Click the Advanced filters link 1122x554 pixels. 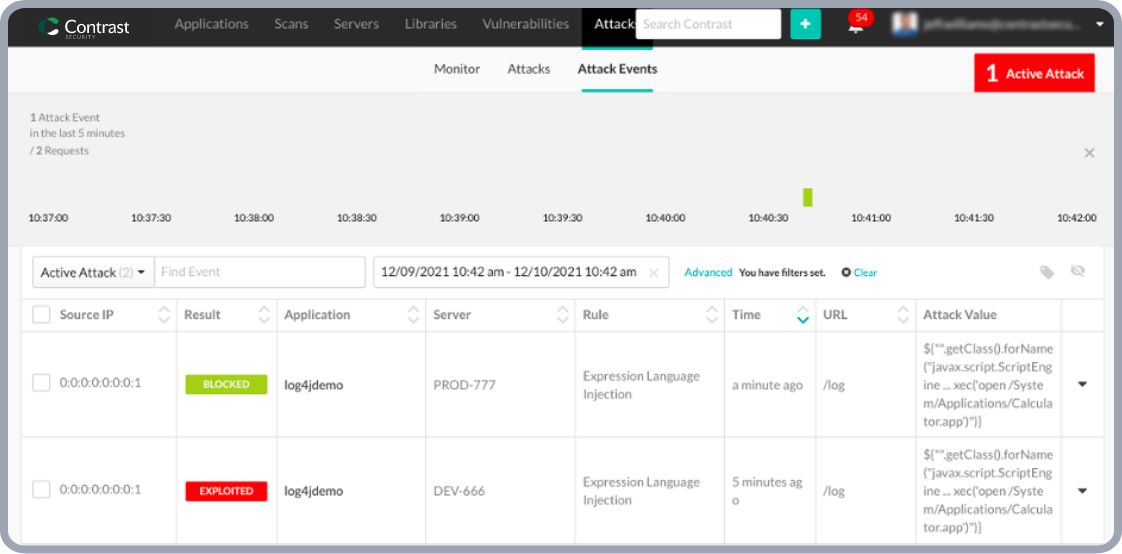pos(708,272)
